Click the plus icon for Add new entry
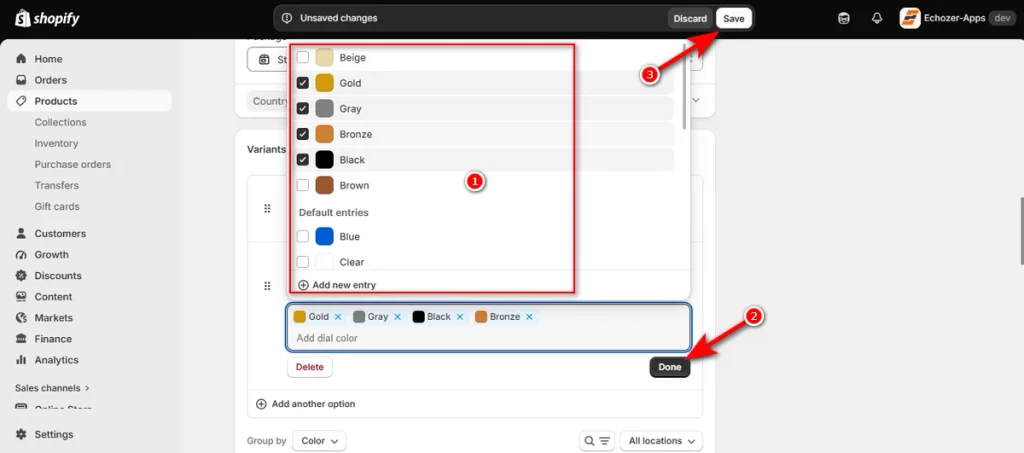Viewport: 1024px width, 453px height. tap(303, 285)
